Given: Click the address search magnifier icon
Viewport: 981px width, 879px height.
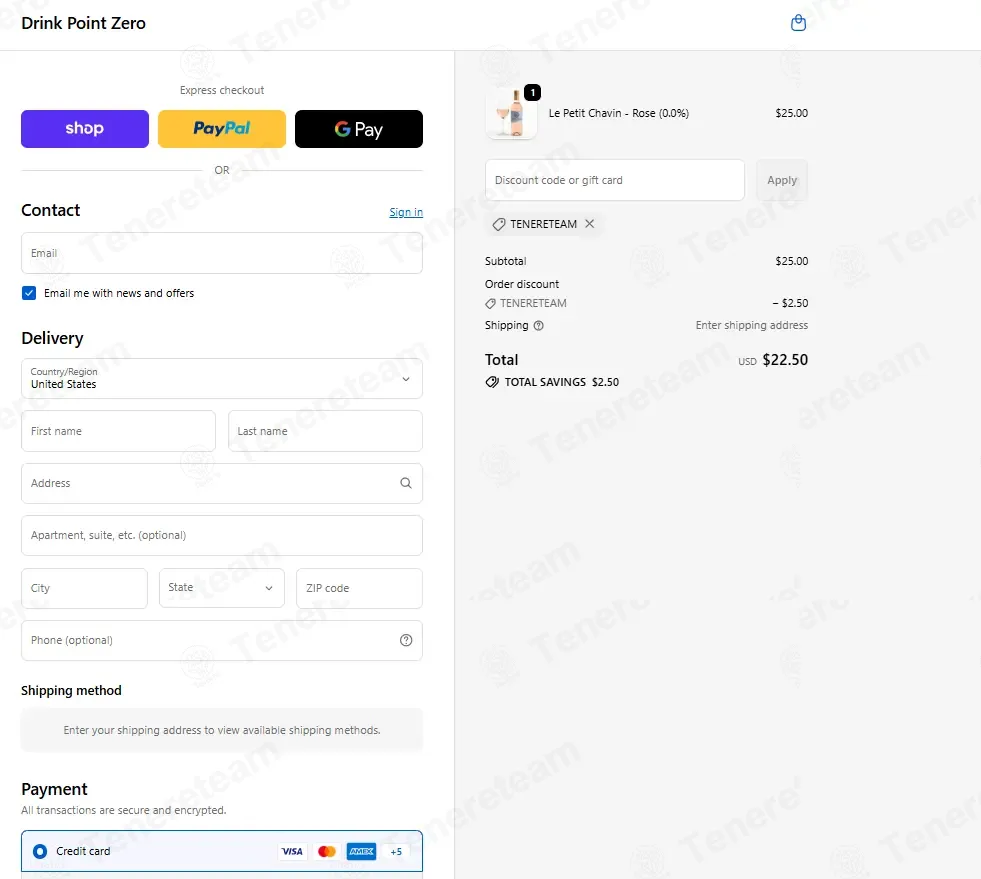Looking at the screenshot, I should coord(406,483).
